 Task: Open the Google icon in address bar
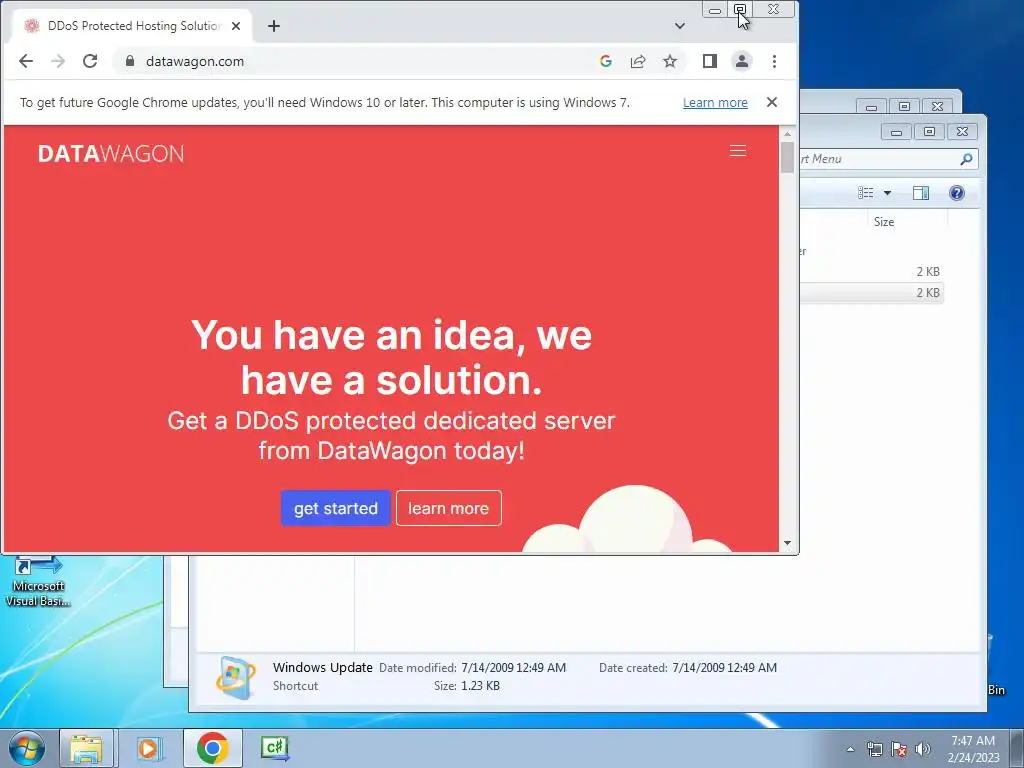[605, 61]
